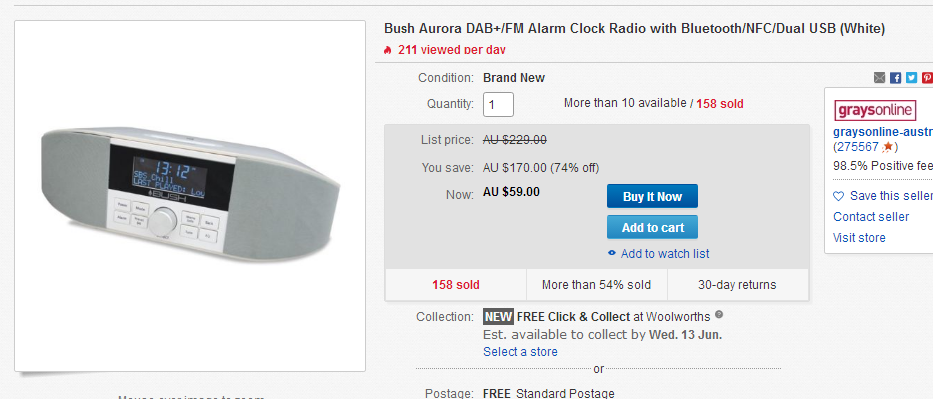Share listing on Twitter icon
Viewport: 933px width, 399px height.
[912, 78]
